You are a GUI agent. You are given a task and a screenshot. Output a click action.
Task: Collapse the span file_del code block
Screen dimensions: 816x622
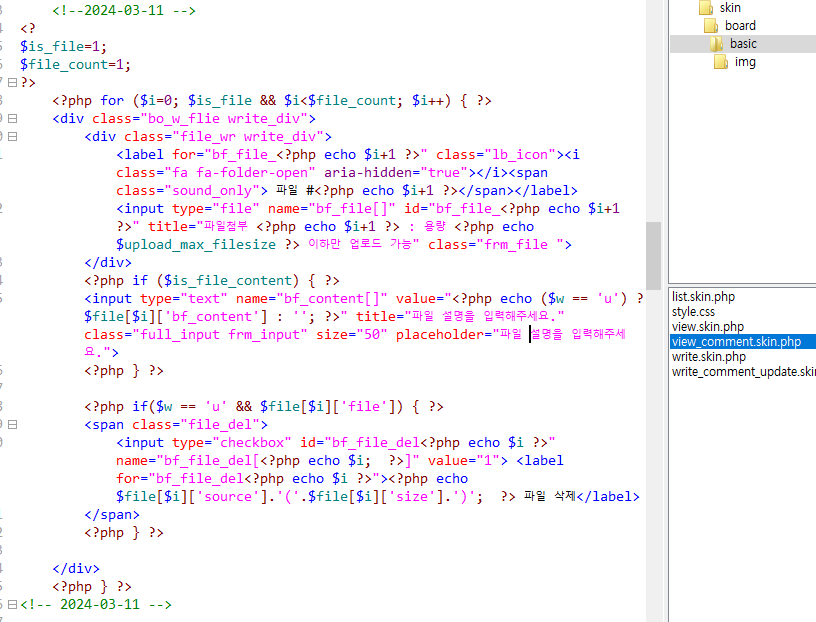(12, 425)
